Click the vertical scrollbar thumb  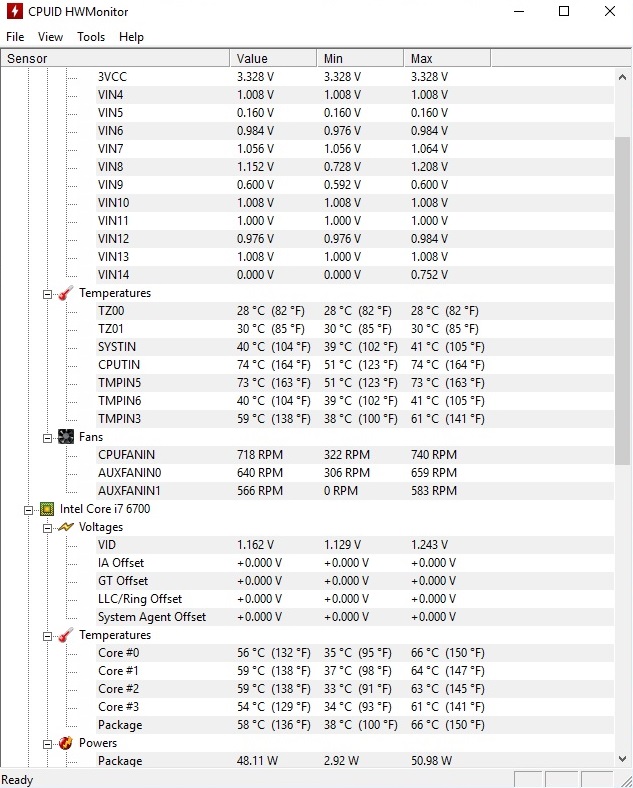coord(622,301)
